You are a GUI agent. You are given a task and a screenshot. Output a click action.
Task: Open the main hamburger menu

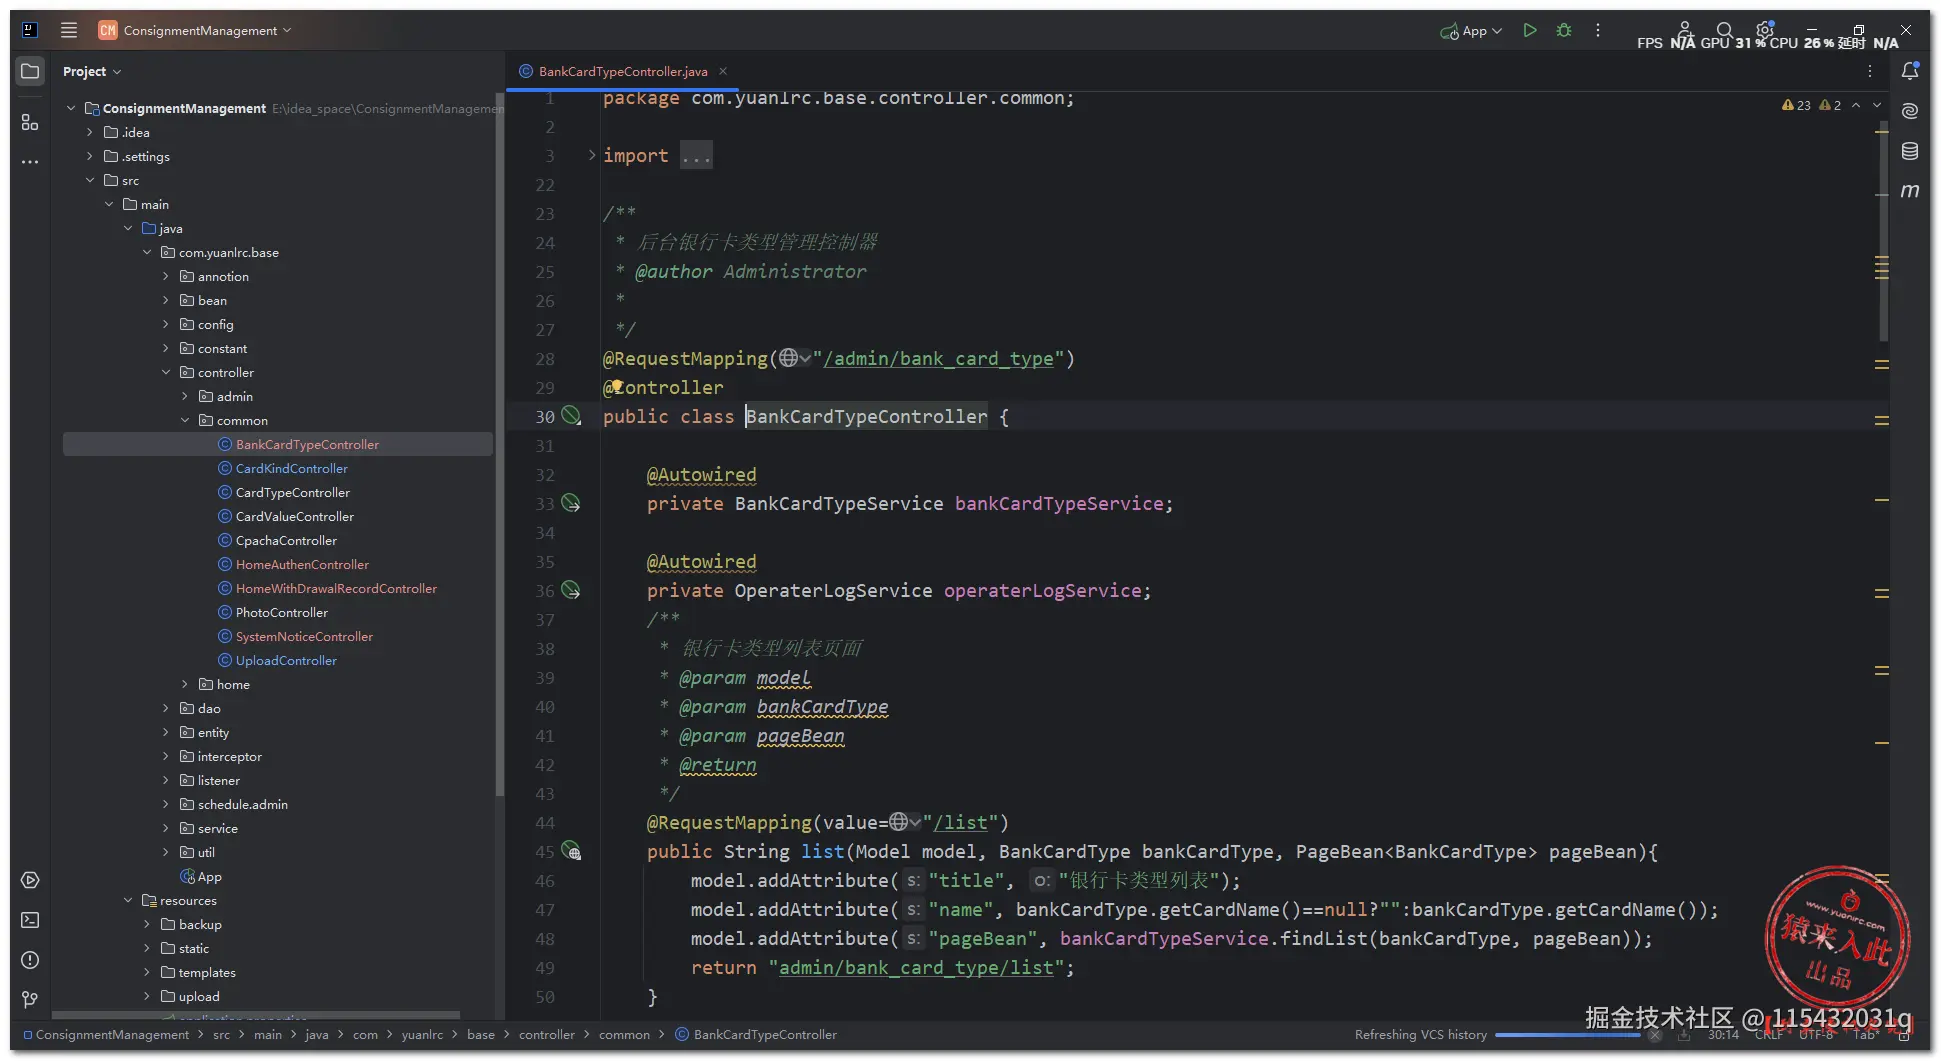(x=69, y=30)
